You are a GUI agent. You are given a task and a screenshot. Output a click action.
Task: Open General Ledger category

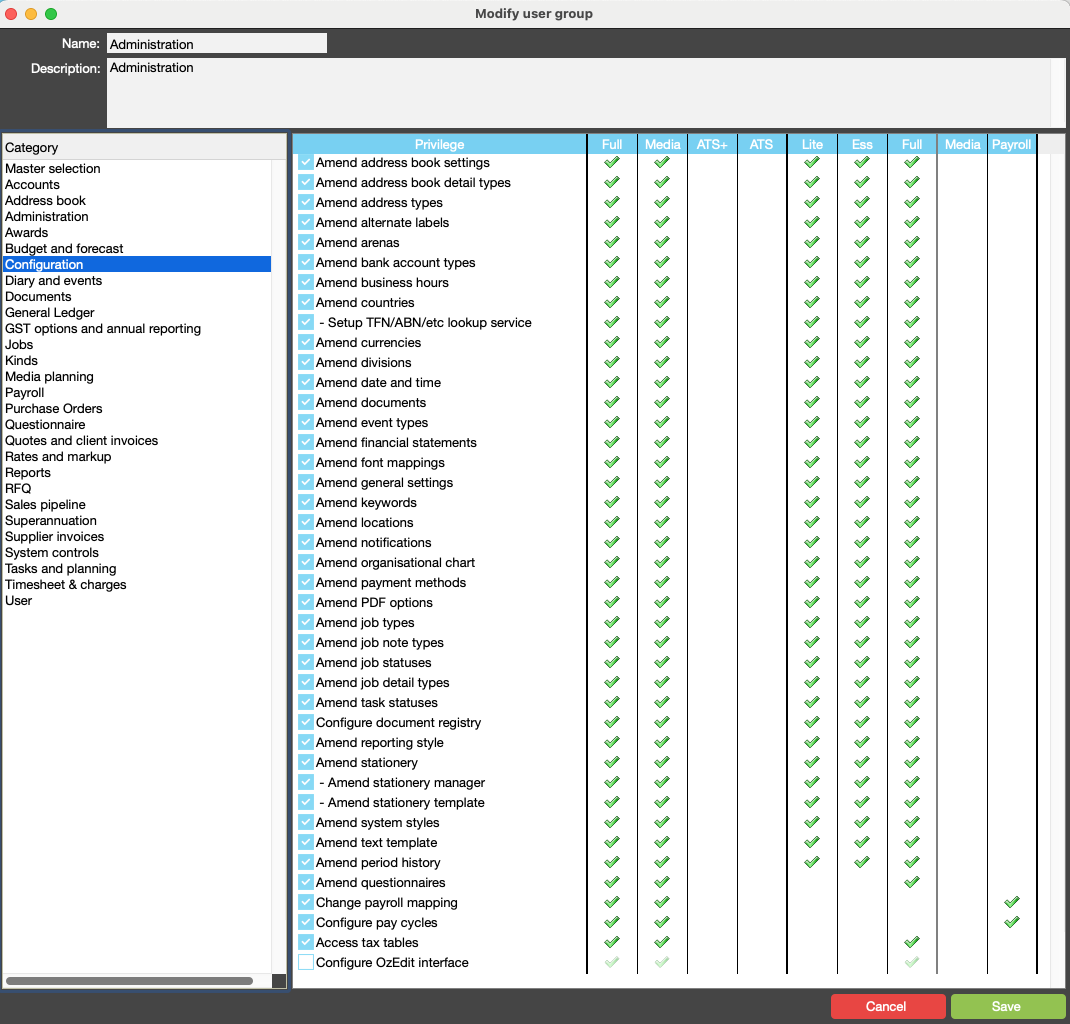pyautogui.click(x=136, y=312)
